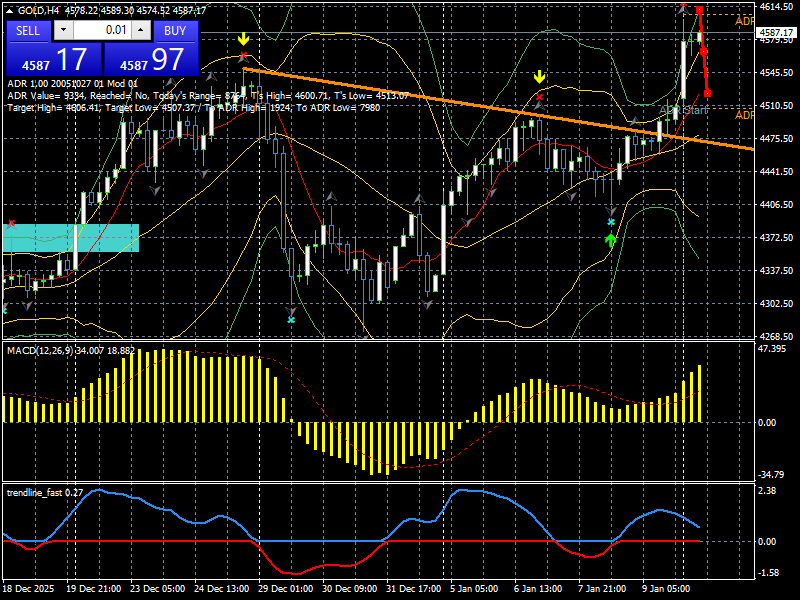Decrease lot volume with the down arrow
This screenshot has height=600, width=800.
pos(63,30)
